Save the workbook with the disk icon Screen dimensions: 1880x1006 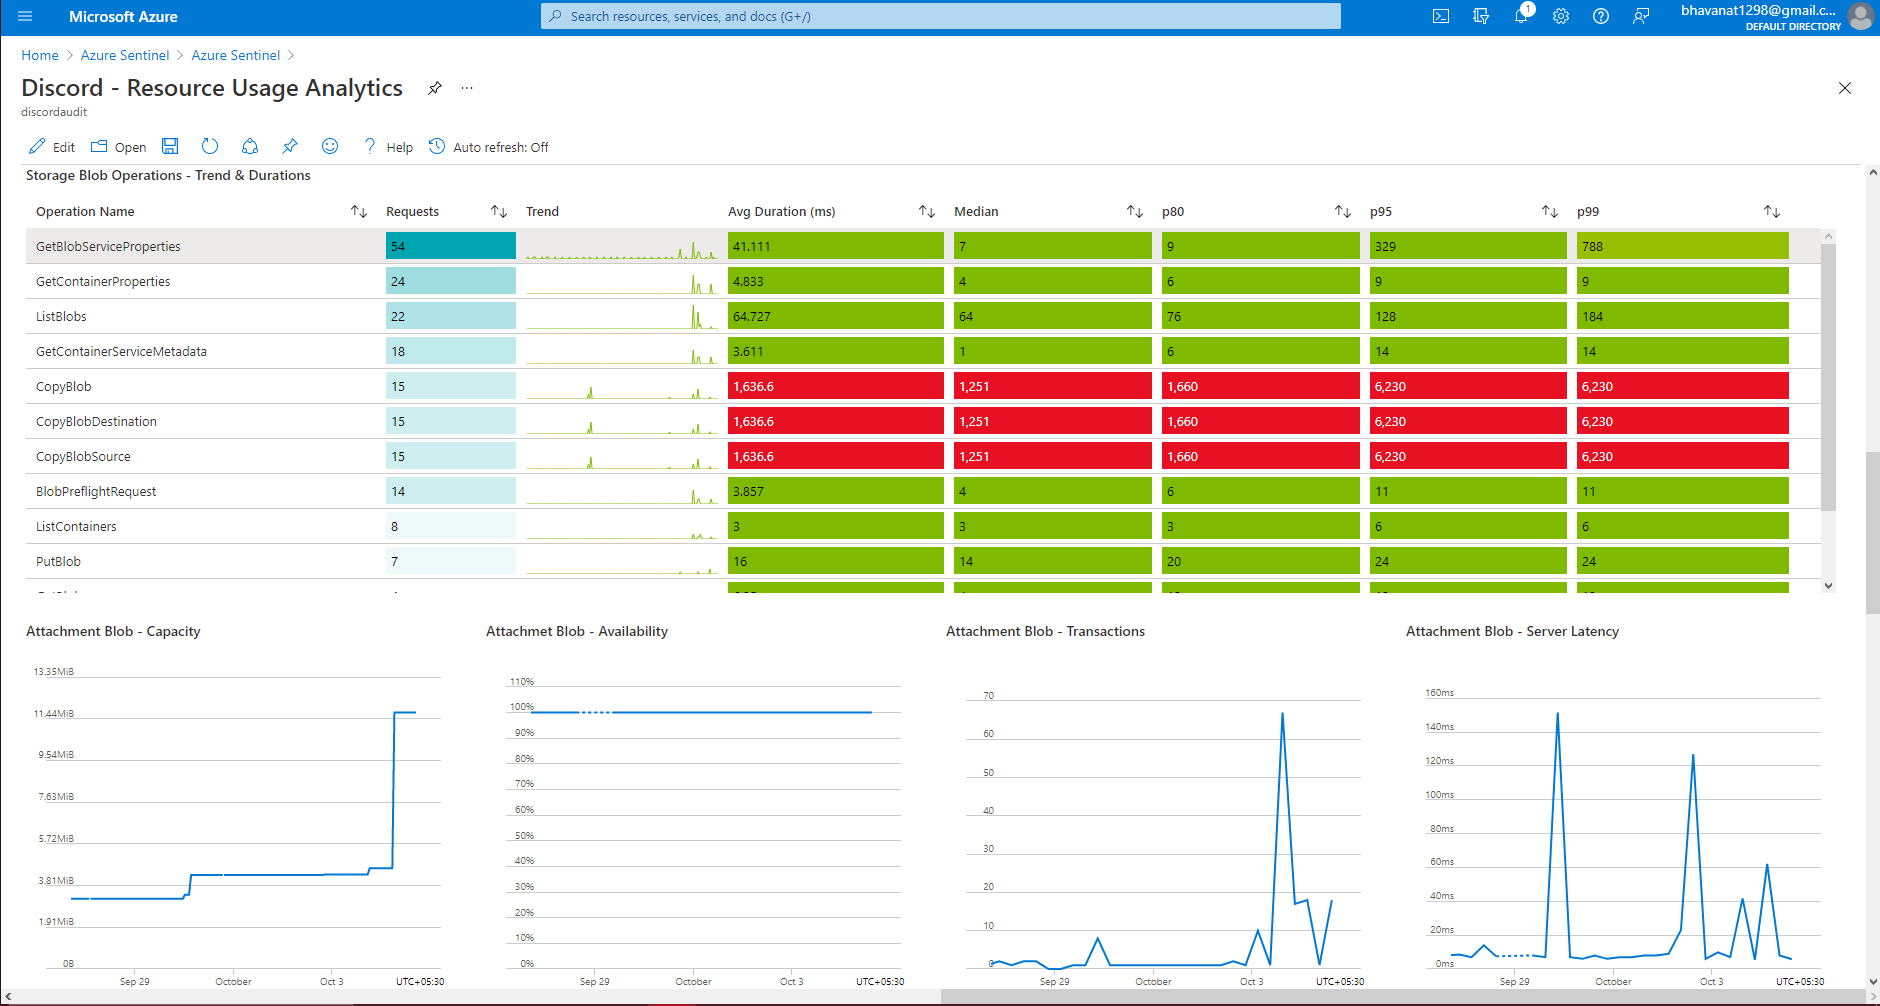pos(170,146)
